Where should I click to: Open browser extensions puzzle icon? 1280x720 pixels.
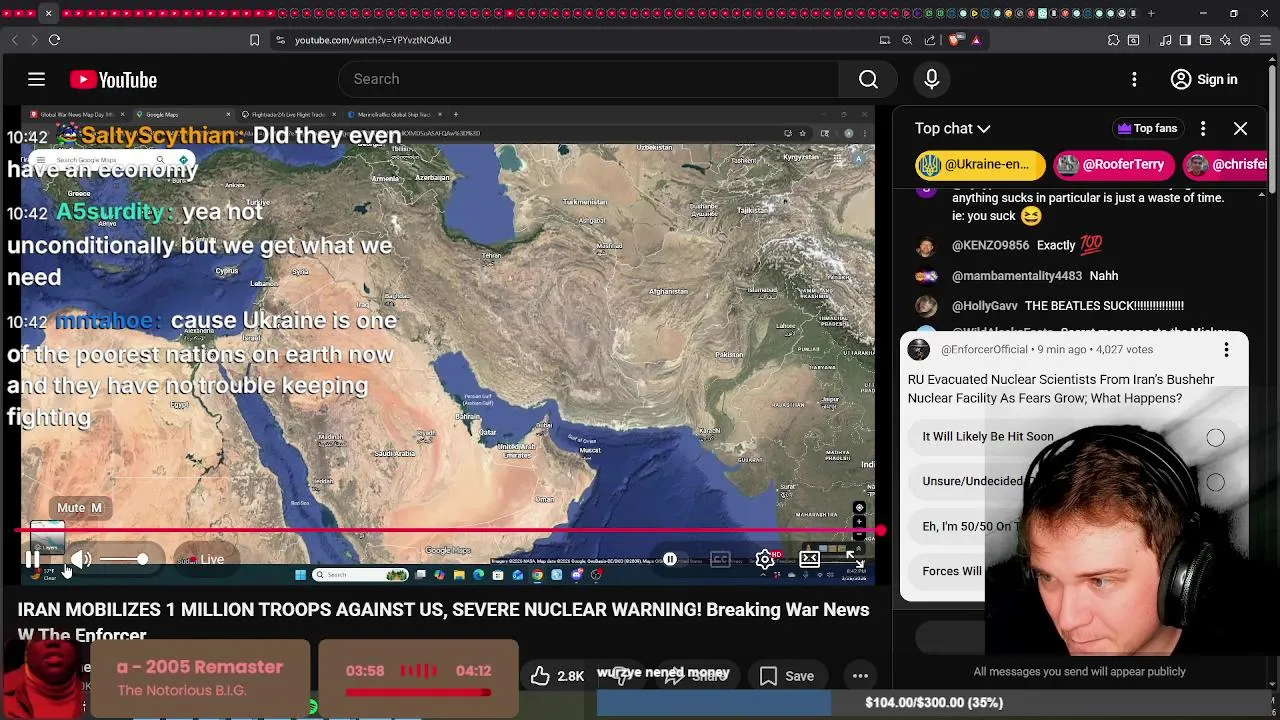click(1113, 40)
